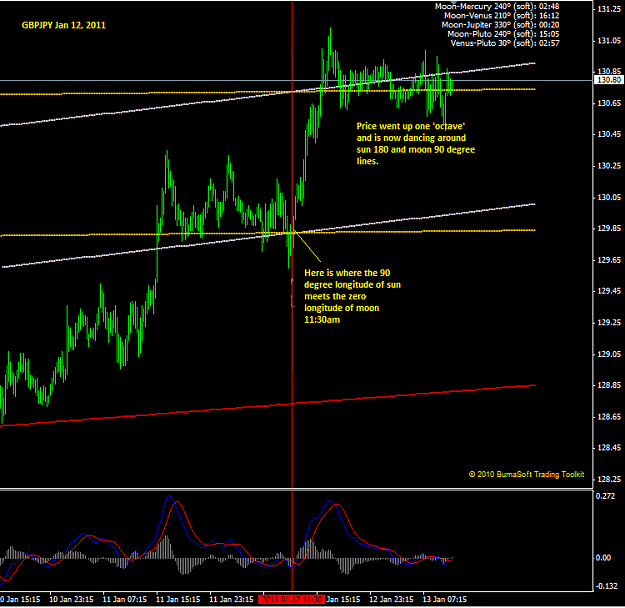Select the 'Price went up one octave' annotation
625x608 pixels.
416,144
